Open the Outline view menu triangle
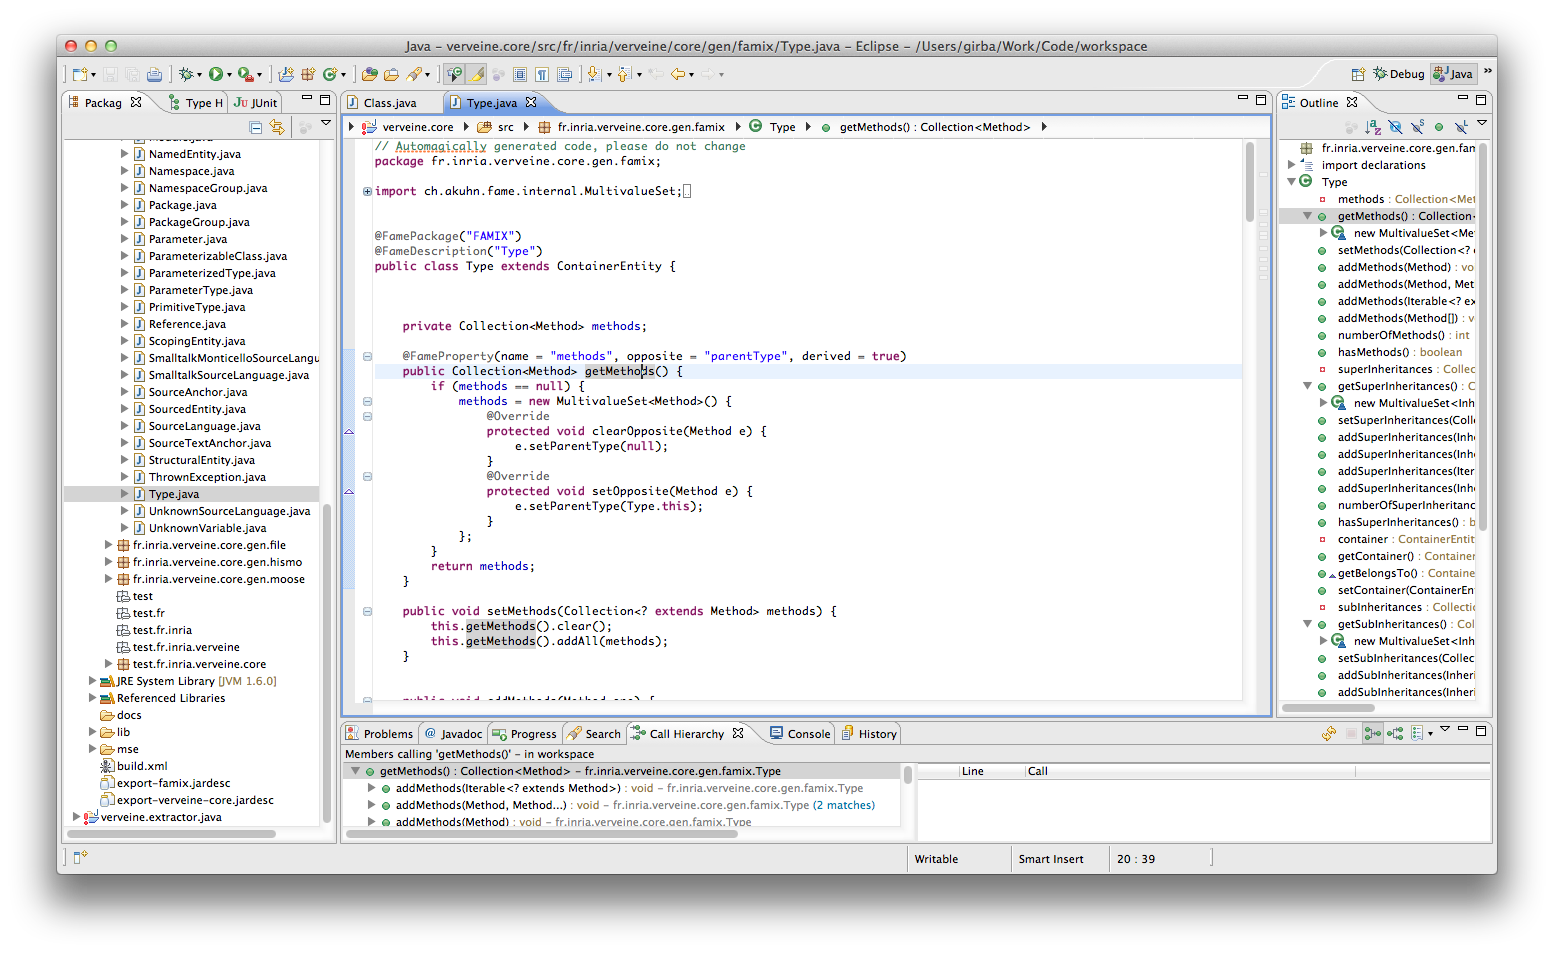This screenshot has width=1554, height=953. point(1482,123)
